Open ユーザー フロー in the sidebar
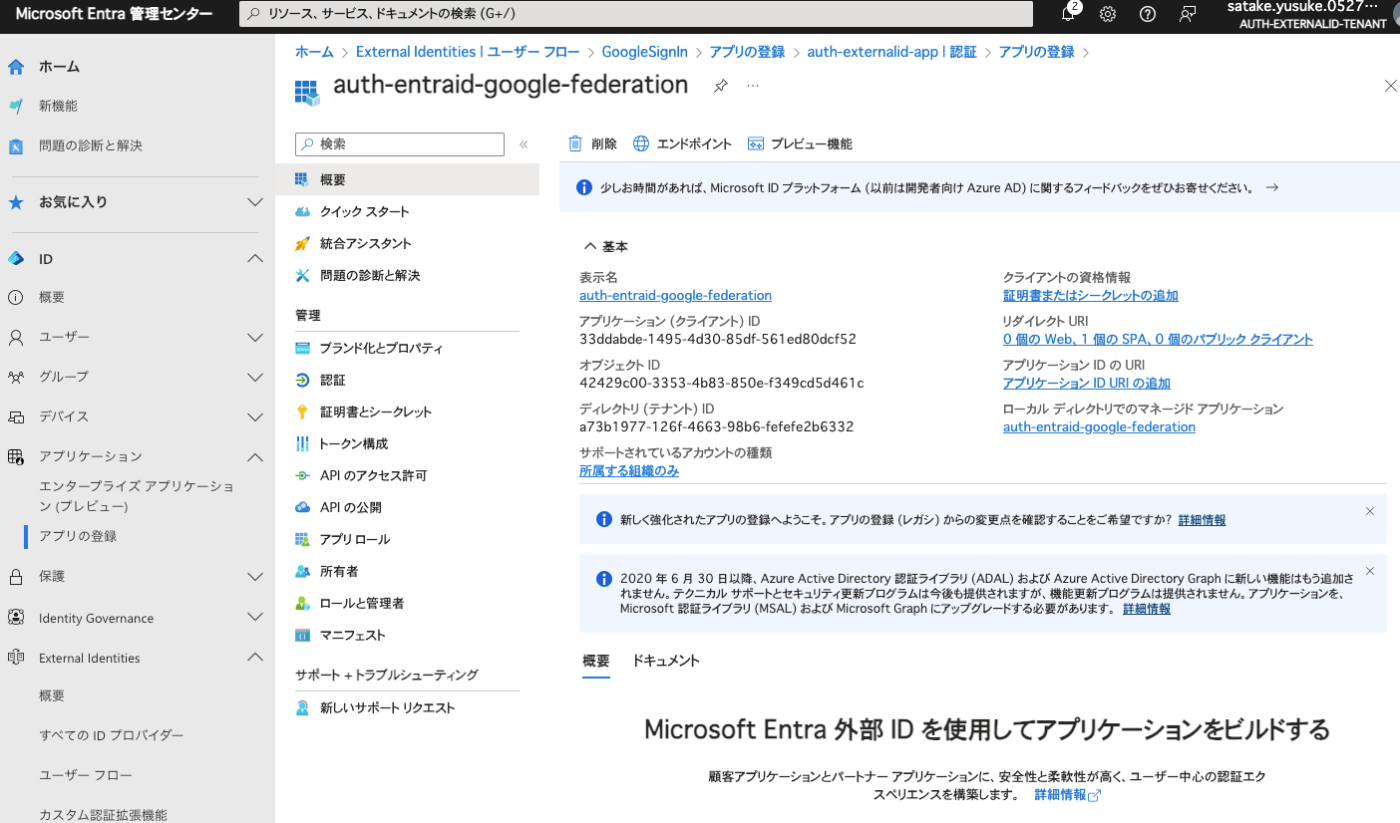 click(85, 776)
